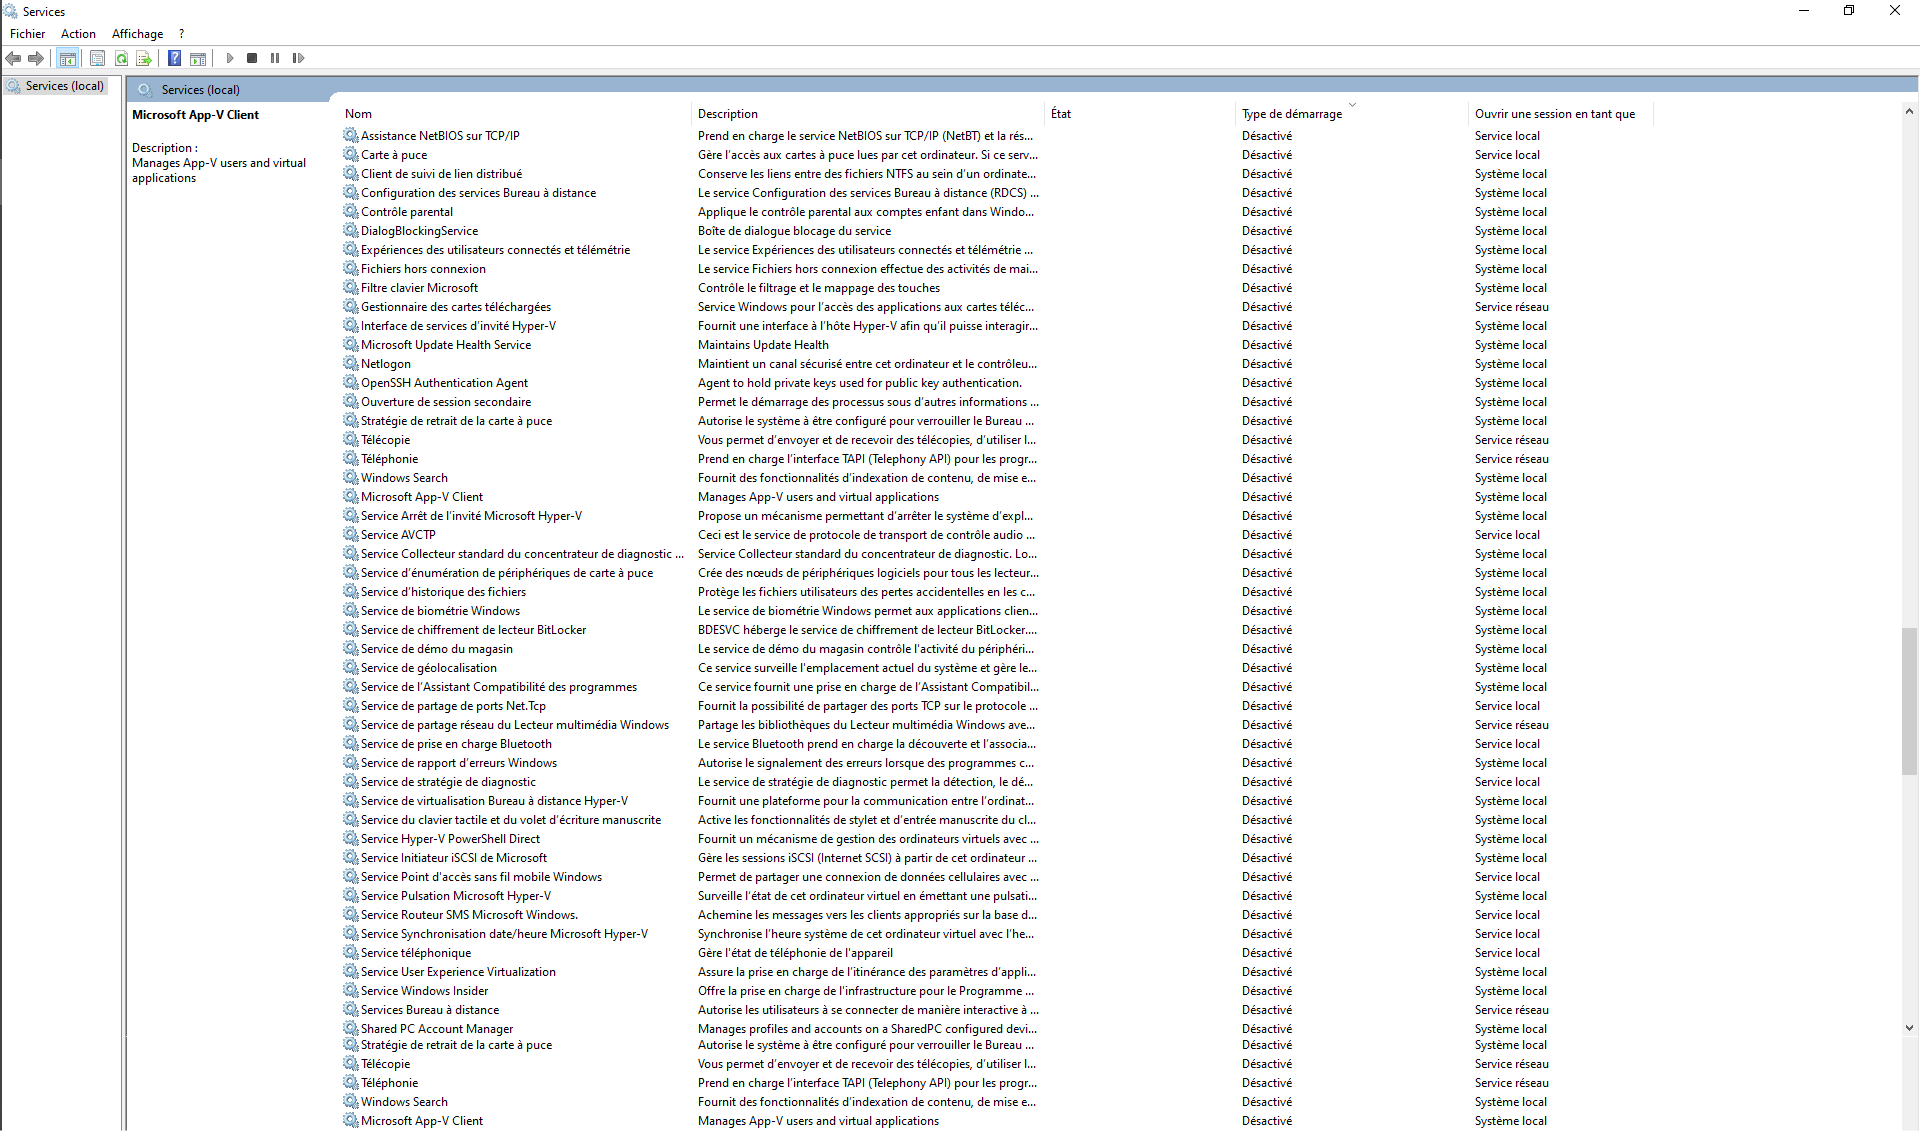Select Gestionnaire des cartes téléchargées
The image size is (1924, 1134).
click(x=456, y=307)
